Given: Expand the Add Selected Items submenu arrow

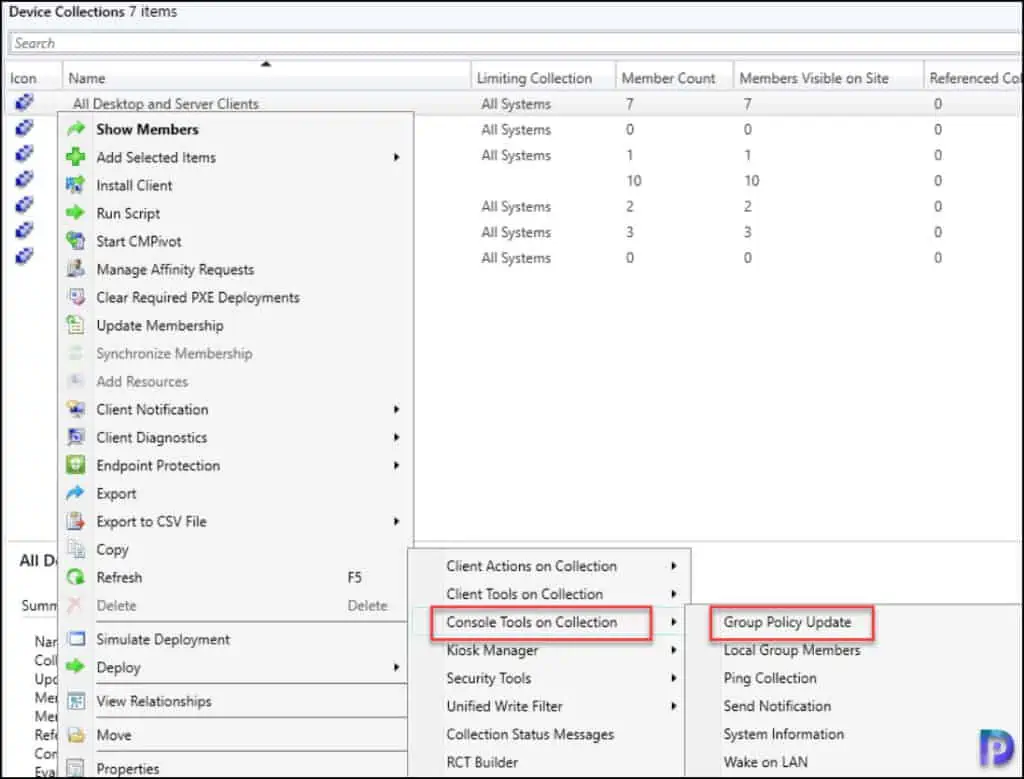Looking at the screenshot, I should (397, 157).
